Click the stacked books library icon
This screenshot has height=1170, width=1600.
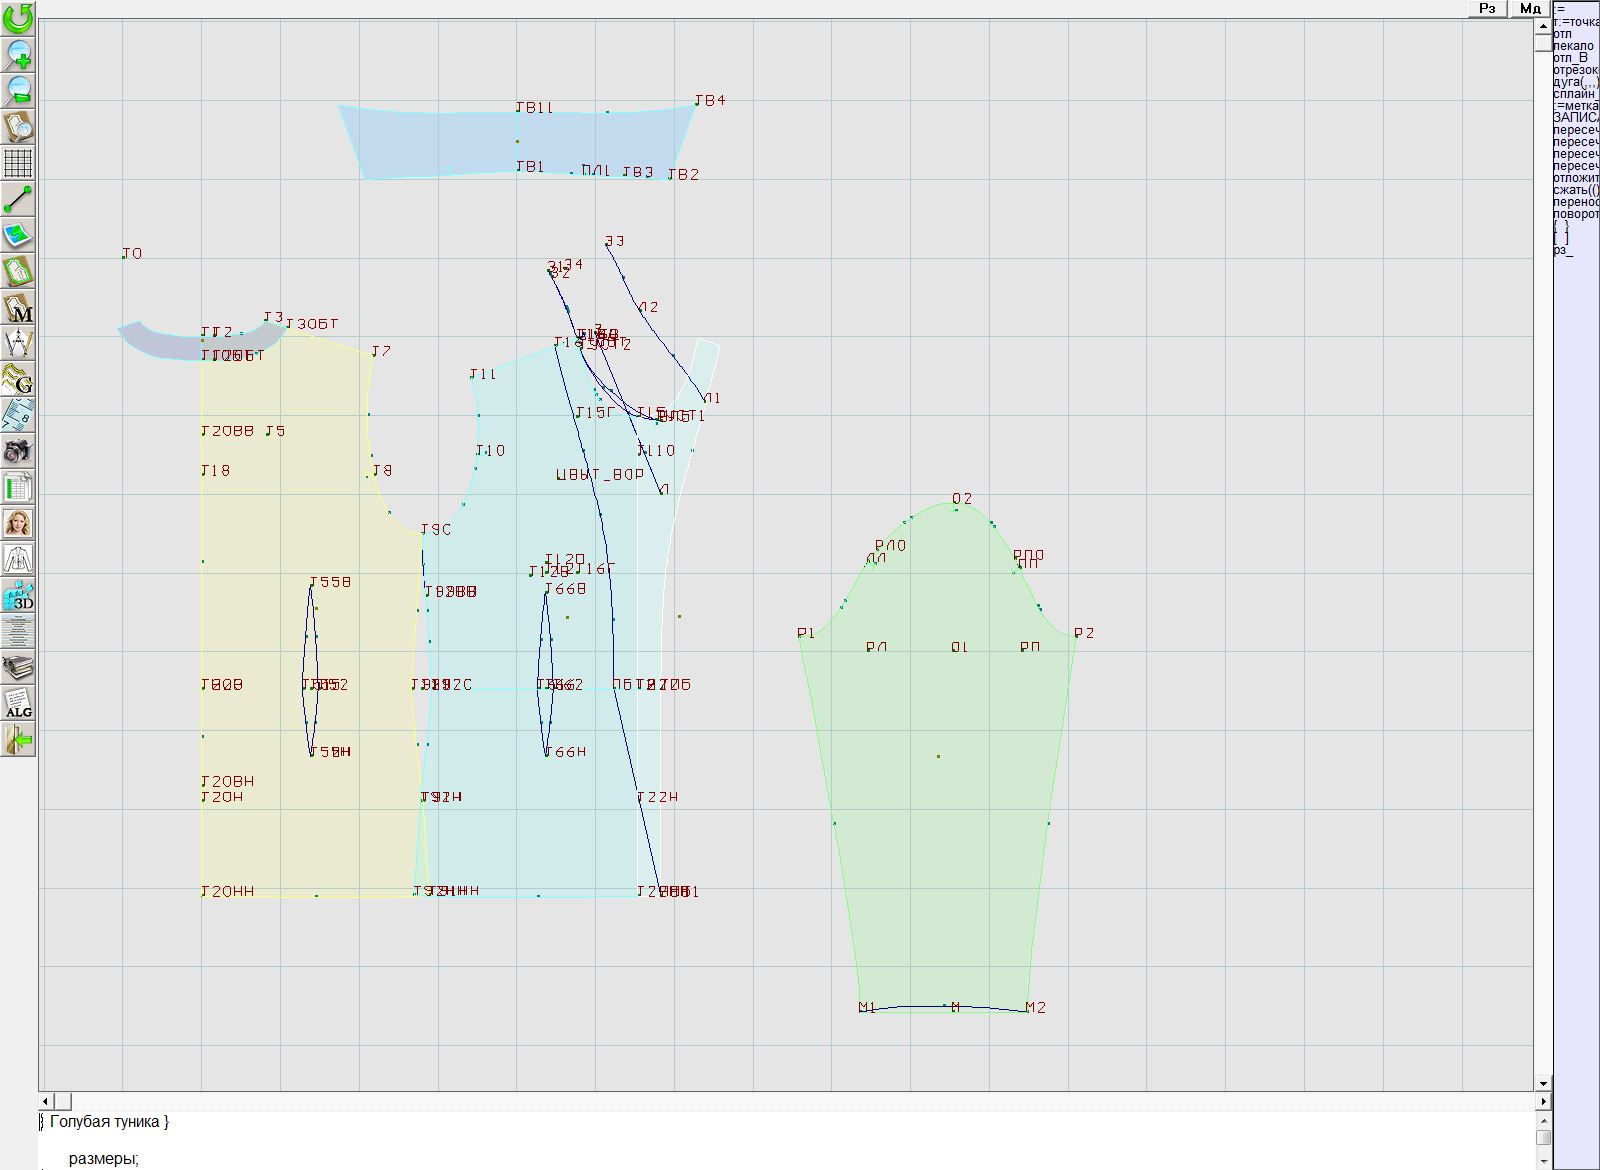pyautogui.click(x=18, y=667)
